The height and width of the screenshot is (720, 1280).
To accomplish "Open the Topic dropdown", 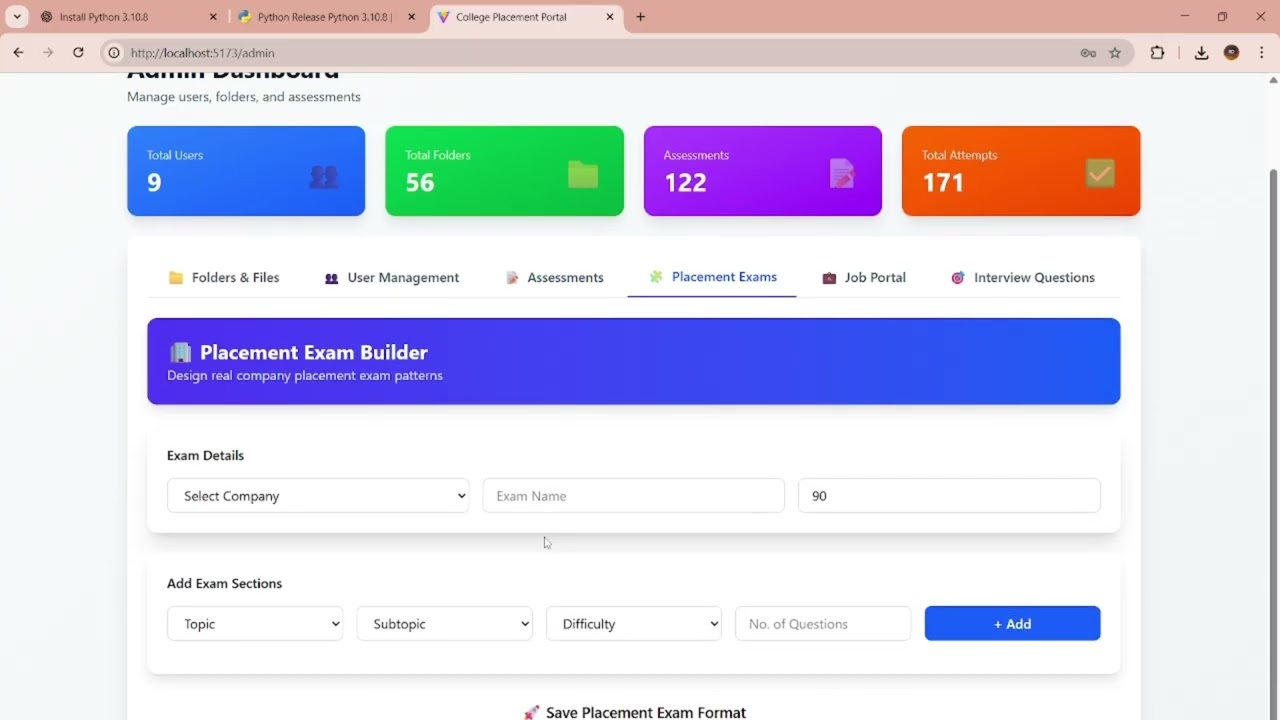I will point(255,624).
